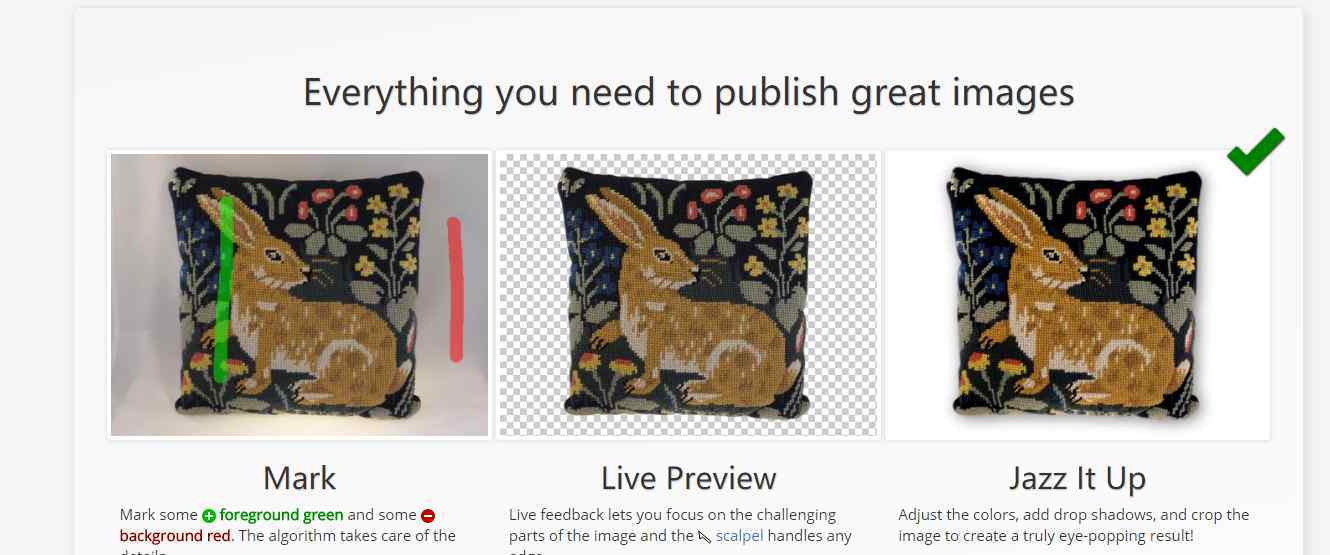Click the 'background red' text

tap(175, 536)
